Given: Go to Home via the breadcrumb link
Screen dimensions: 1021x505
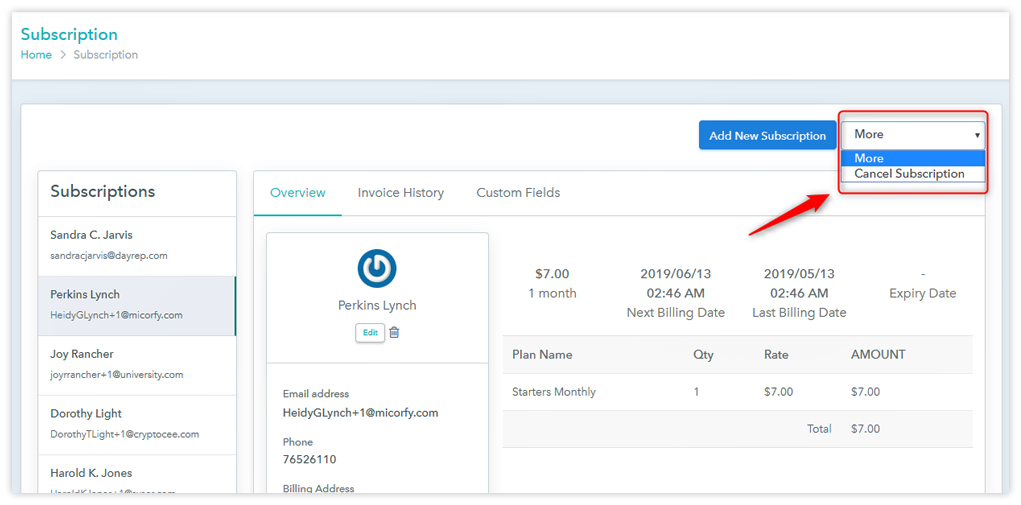Looking at the screenshot, I should 36,55.
